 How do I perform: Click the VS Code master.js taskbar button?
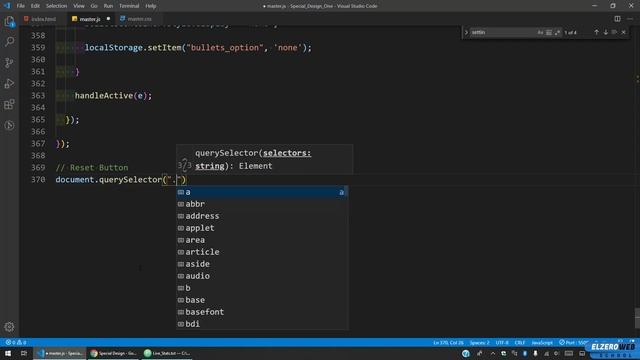tap(60, 353)
